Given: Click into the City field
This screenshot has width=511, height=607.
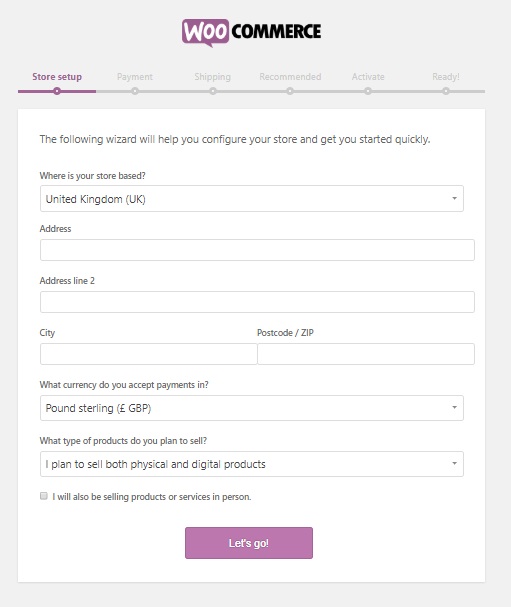Looking at the screenshot, I should point(149,354).
